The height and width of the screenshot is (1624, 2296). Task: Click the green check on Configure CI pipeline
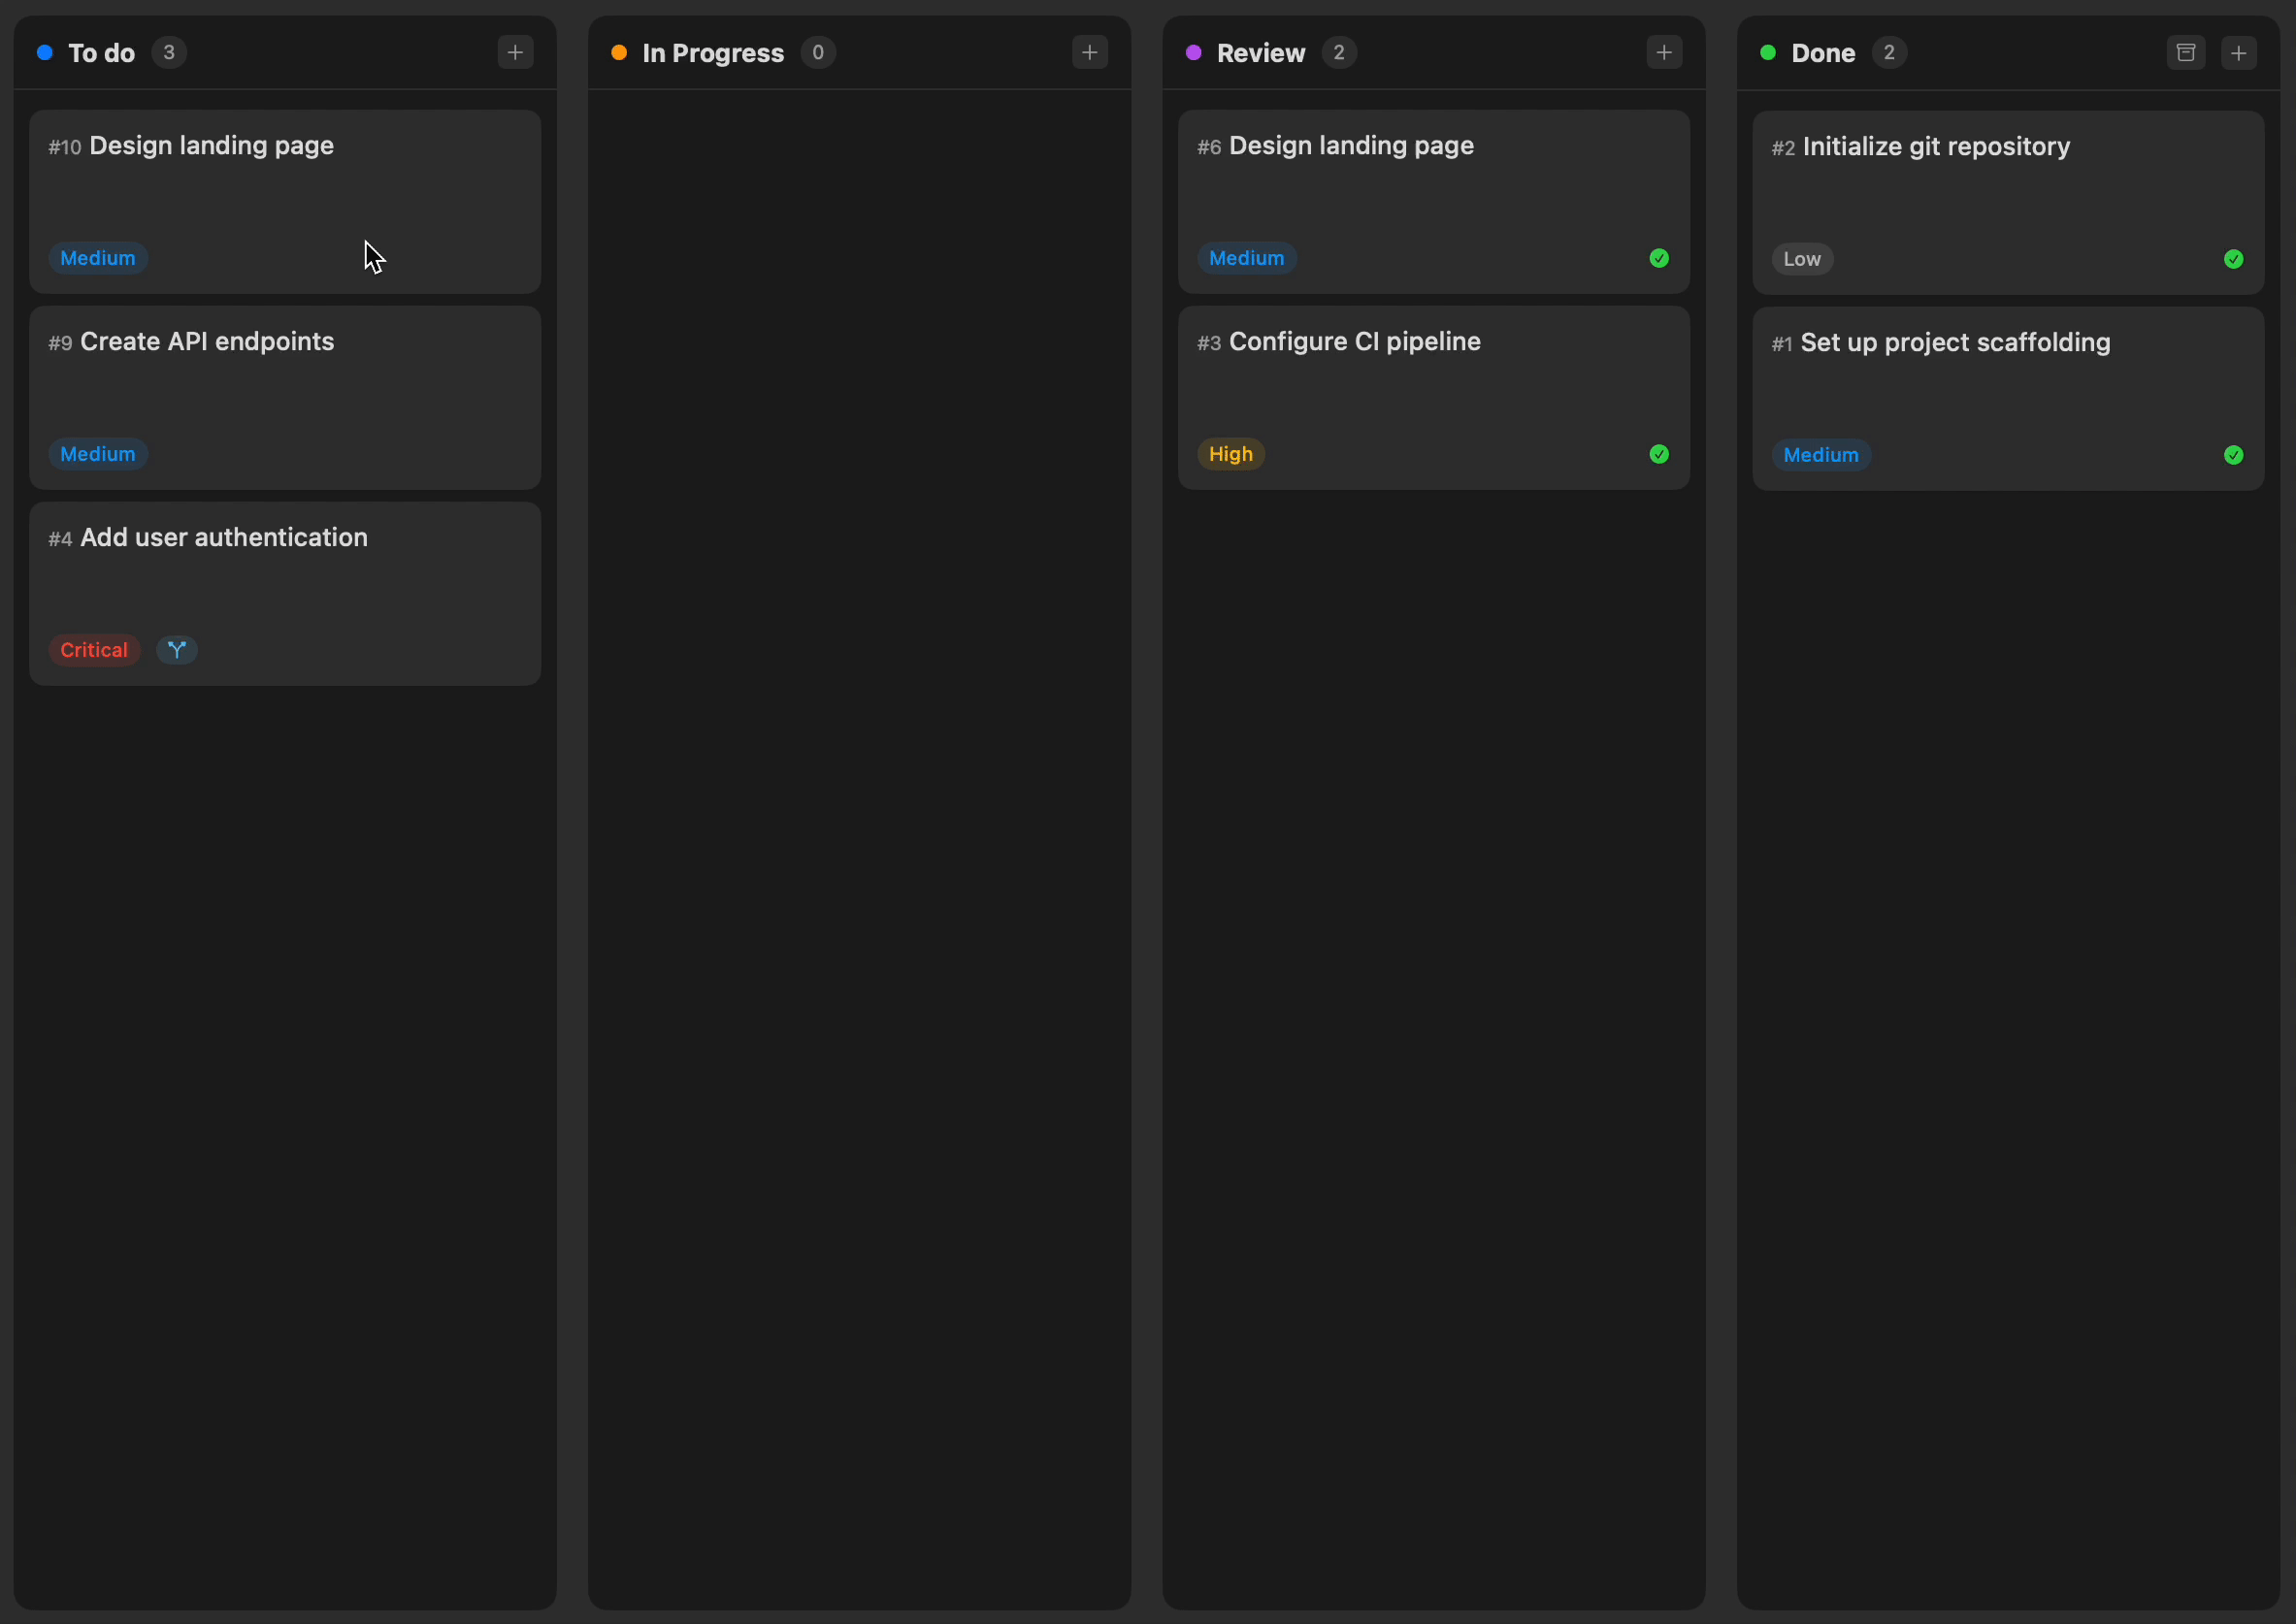point(1659,454)
